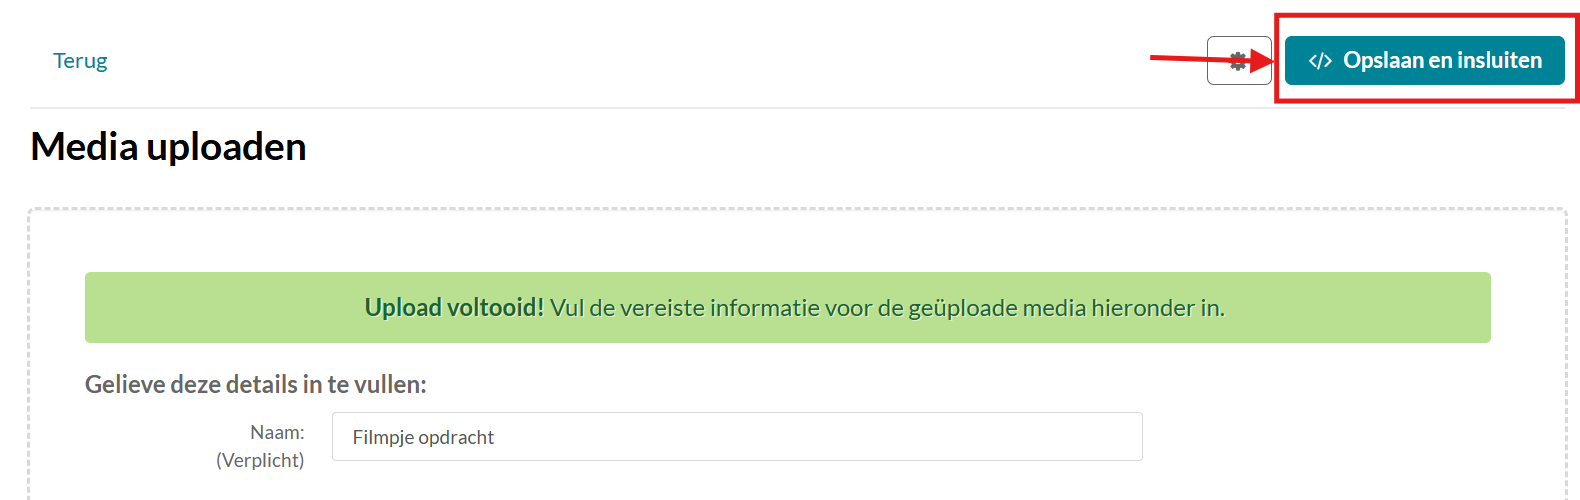The width and height of the screenshot is (1580, 500).
Task: Click the Filmpje opdracht text
Action: 423,437
